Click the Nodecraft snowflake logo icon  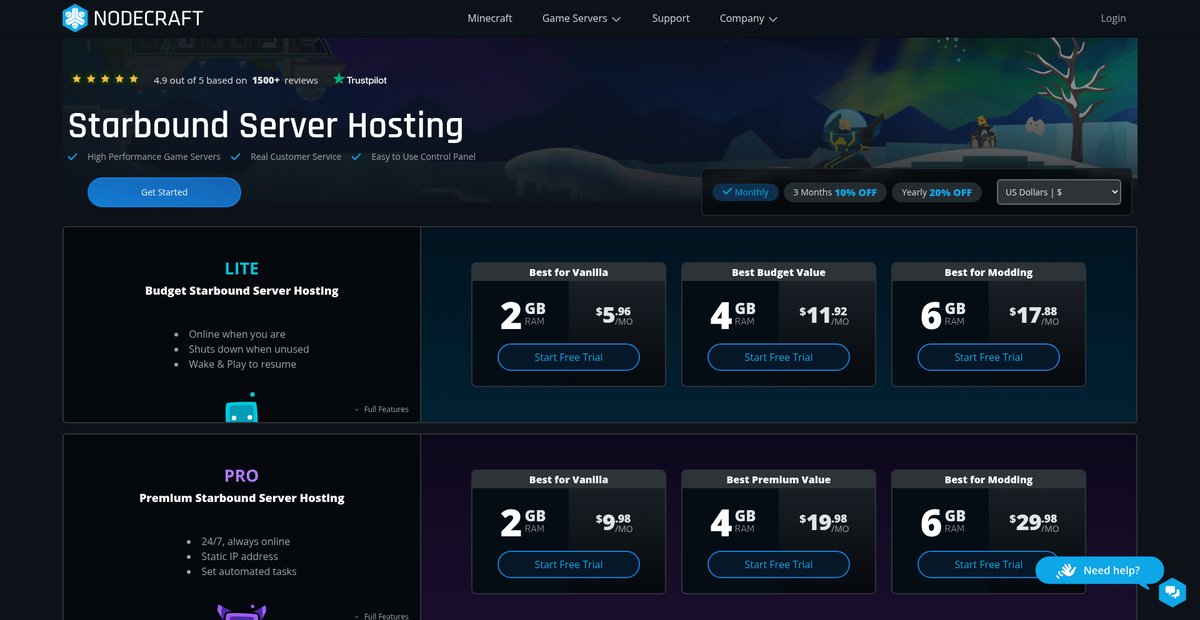(75, 18)
